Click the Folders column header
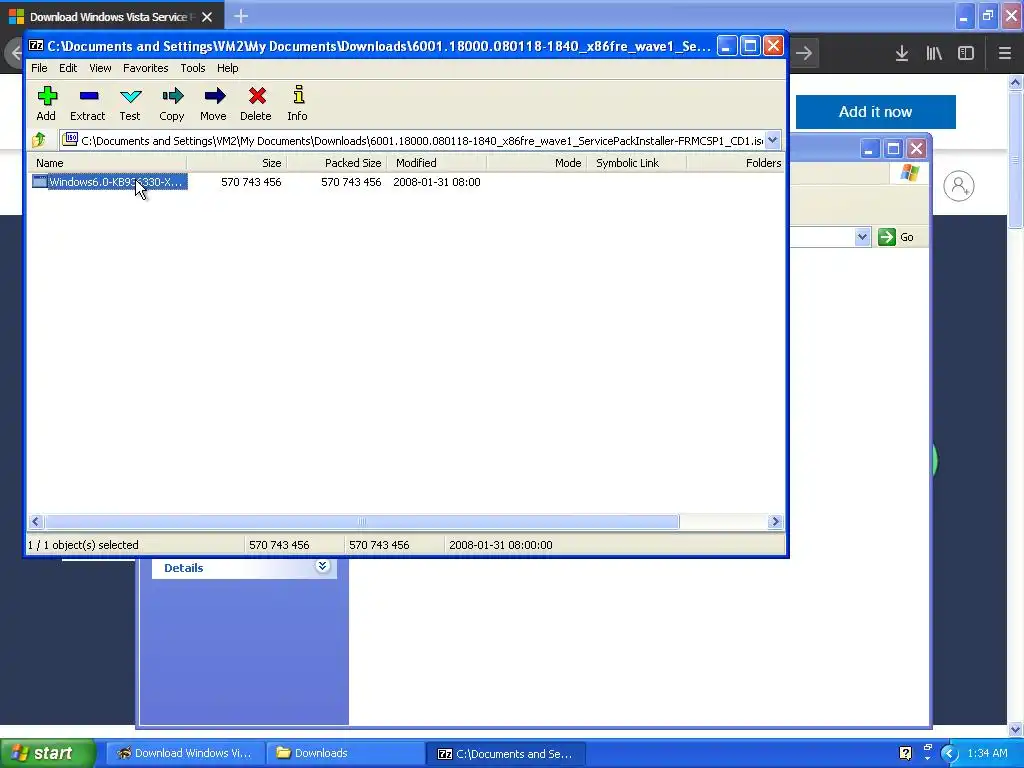The width and height of the screenshot is (1024, 768). click(736, 163)
